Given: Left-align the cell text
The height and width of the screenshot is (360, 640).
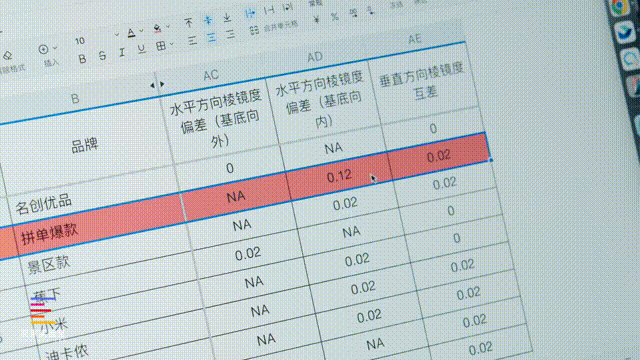Looking at the screenshot, I should [192, 40].
